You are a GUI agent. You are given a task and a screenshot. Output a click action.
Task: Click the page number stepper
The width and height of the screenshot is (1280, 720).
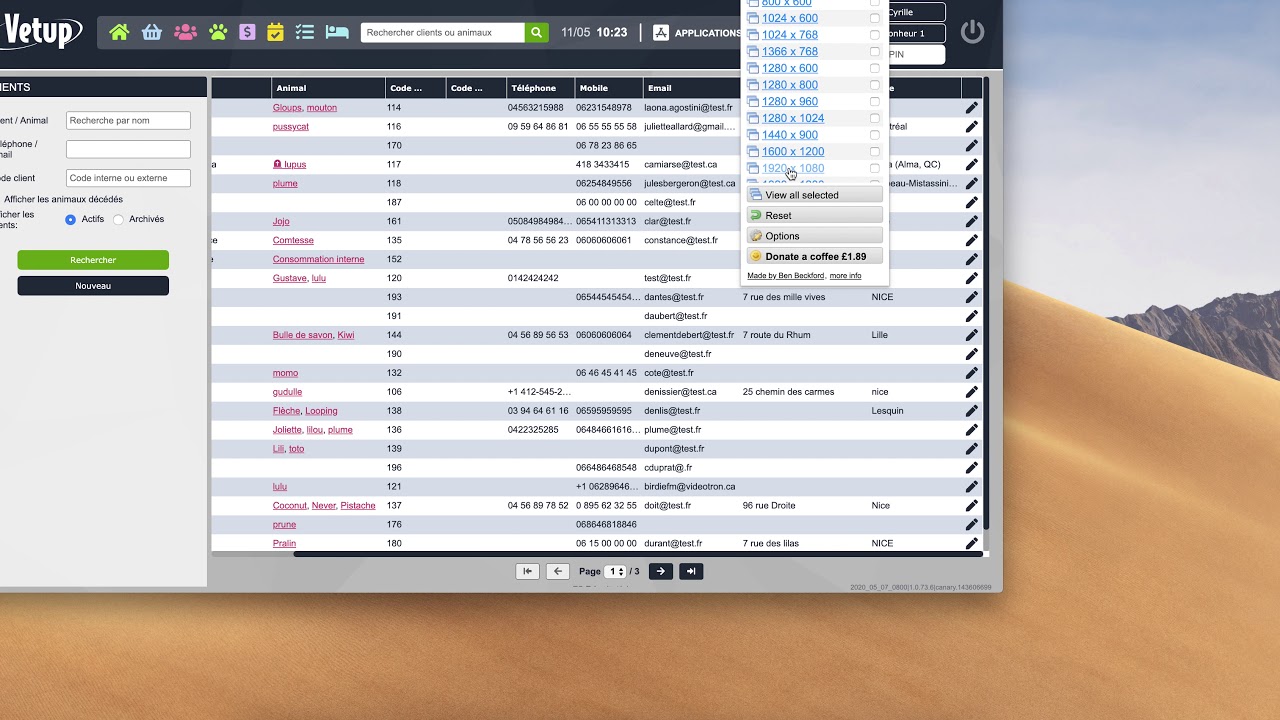tap(616, 572)
